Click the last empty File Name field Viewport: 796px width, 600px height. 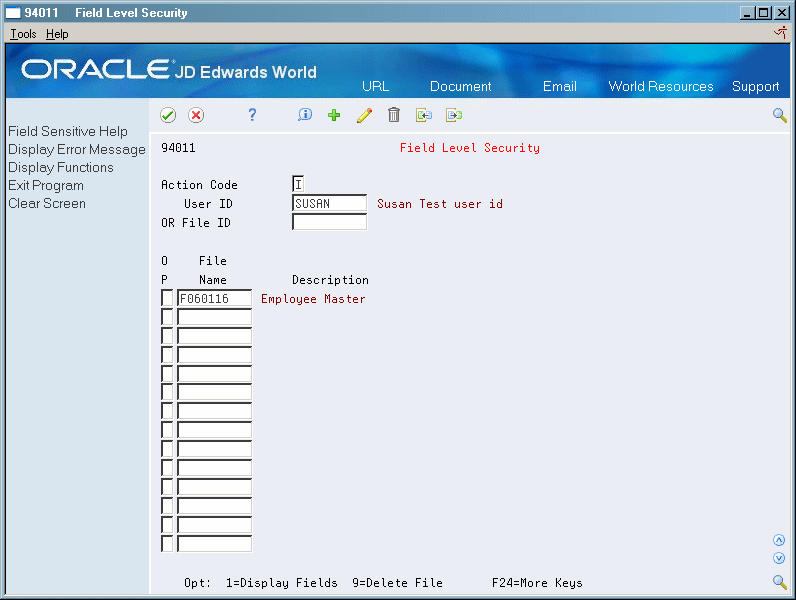(x=214, y=544)
